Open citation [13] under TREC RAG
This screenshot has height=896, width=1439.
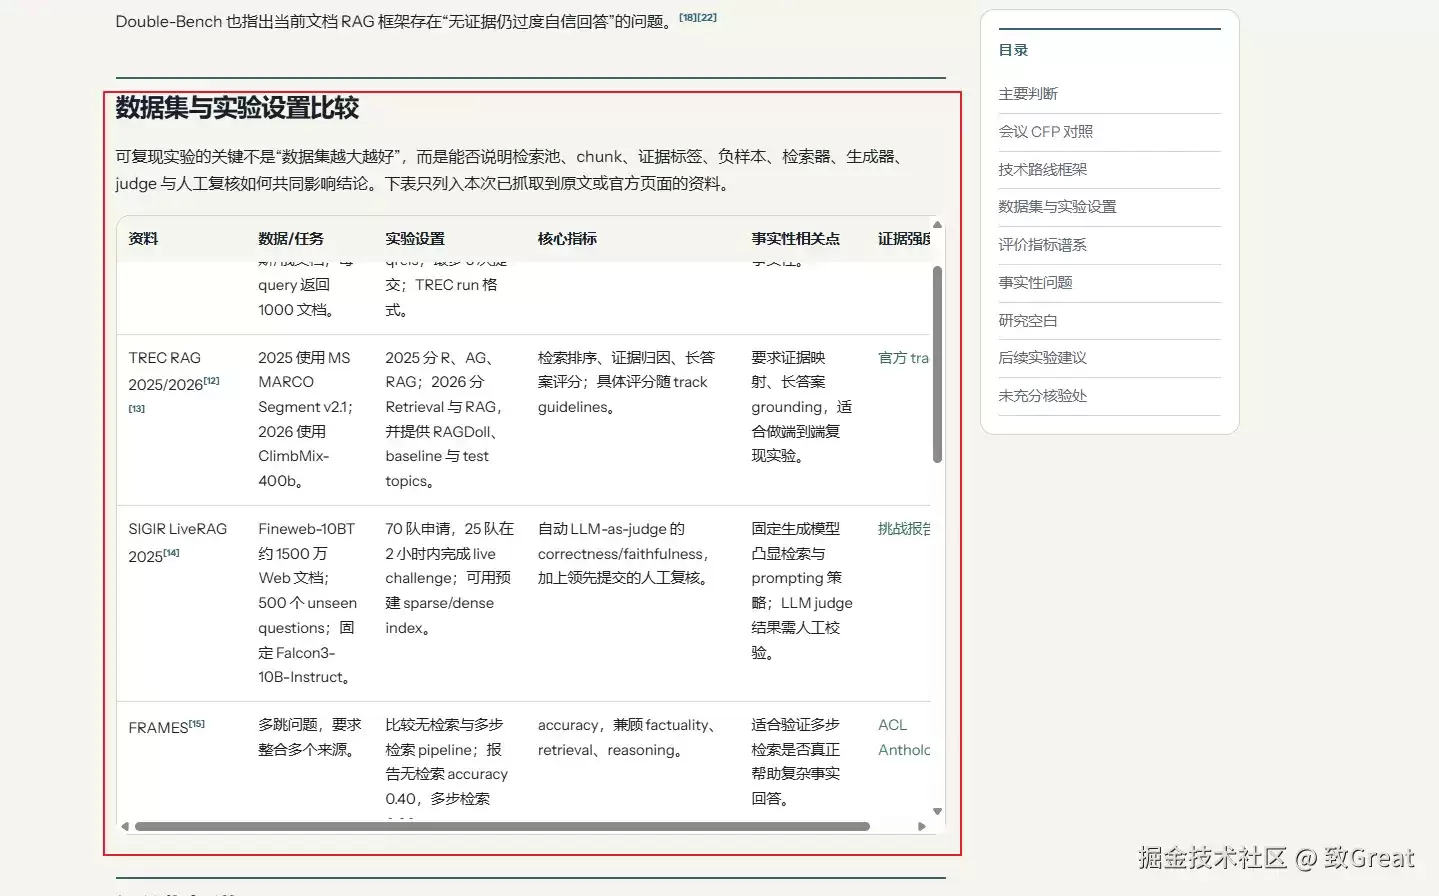137,408
